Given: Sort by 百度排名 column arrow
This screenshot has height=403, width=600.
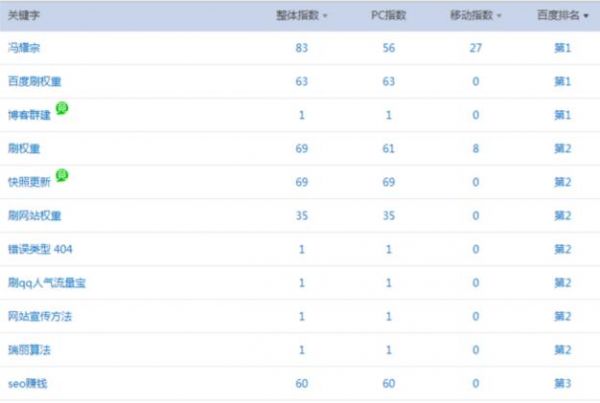Looking at the screenshot, I should pyautogui.click(x=587, y=17).
